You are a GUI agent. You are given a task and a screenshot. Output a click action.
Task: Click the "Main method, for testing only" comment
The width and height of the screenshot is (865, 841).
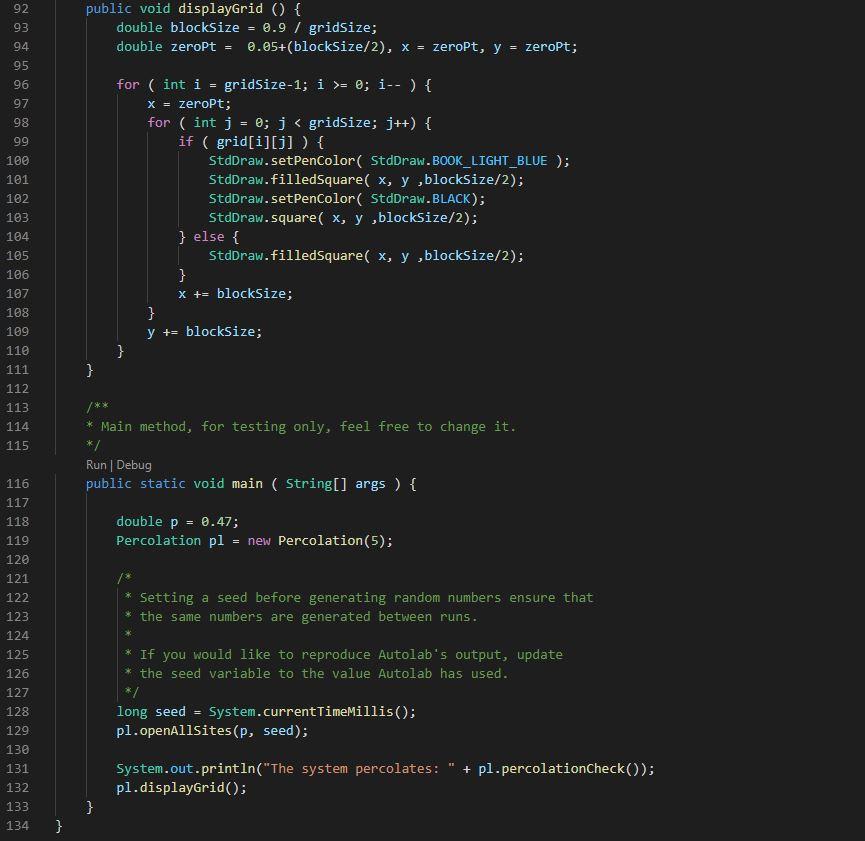coord(301,427)
